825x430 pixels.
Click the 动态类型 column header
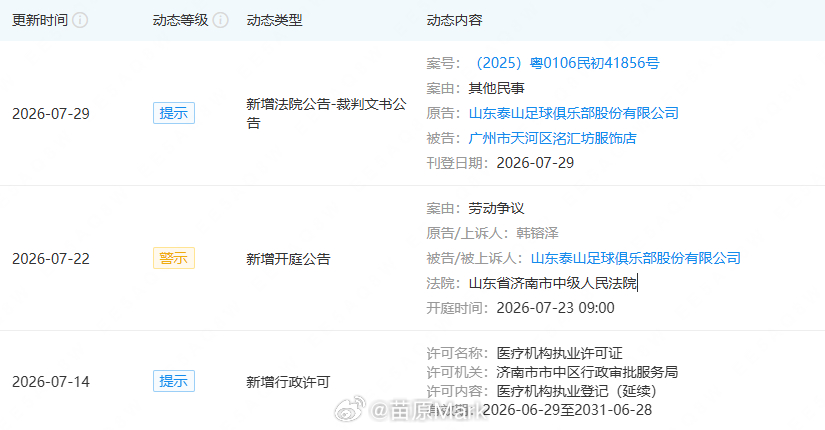[x=274, y=21]
